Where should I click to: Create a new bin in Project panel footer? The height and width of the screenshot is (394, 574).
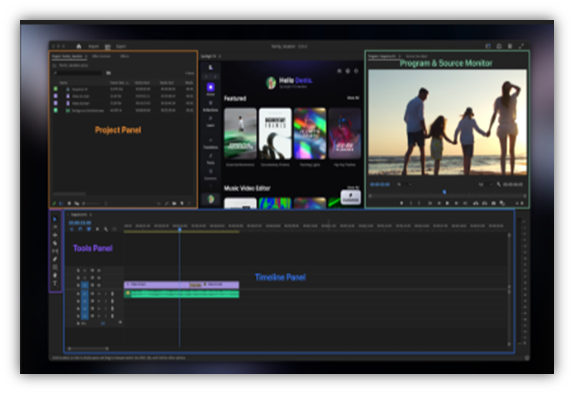[174, 203]
